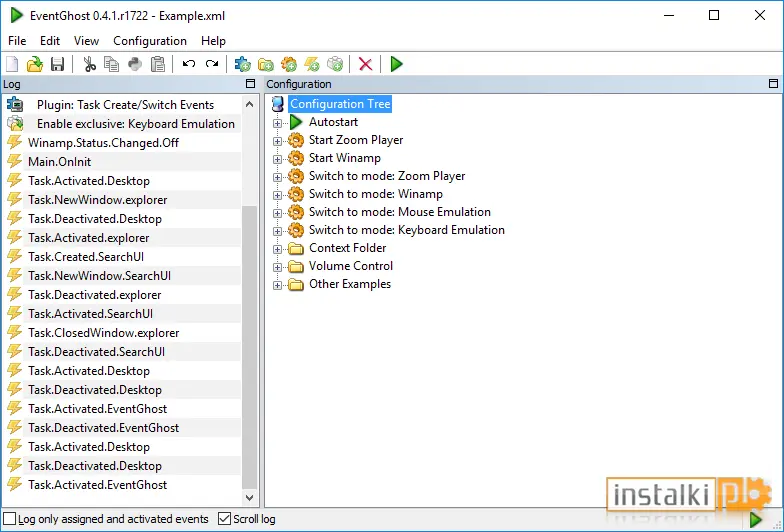
Task: Open a configuration file from toolbar
Action: coord(34,64)
